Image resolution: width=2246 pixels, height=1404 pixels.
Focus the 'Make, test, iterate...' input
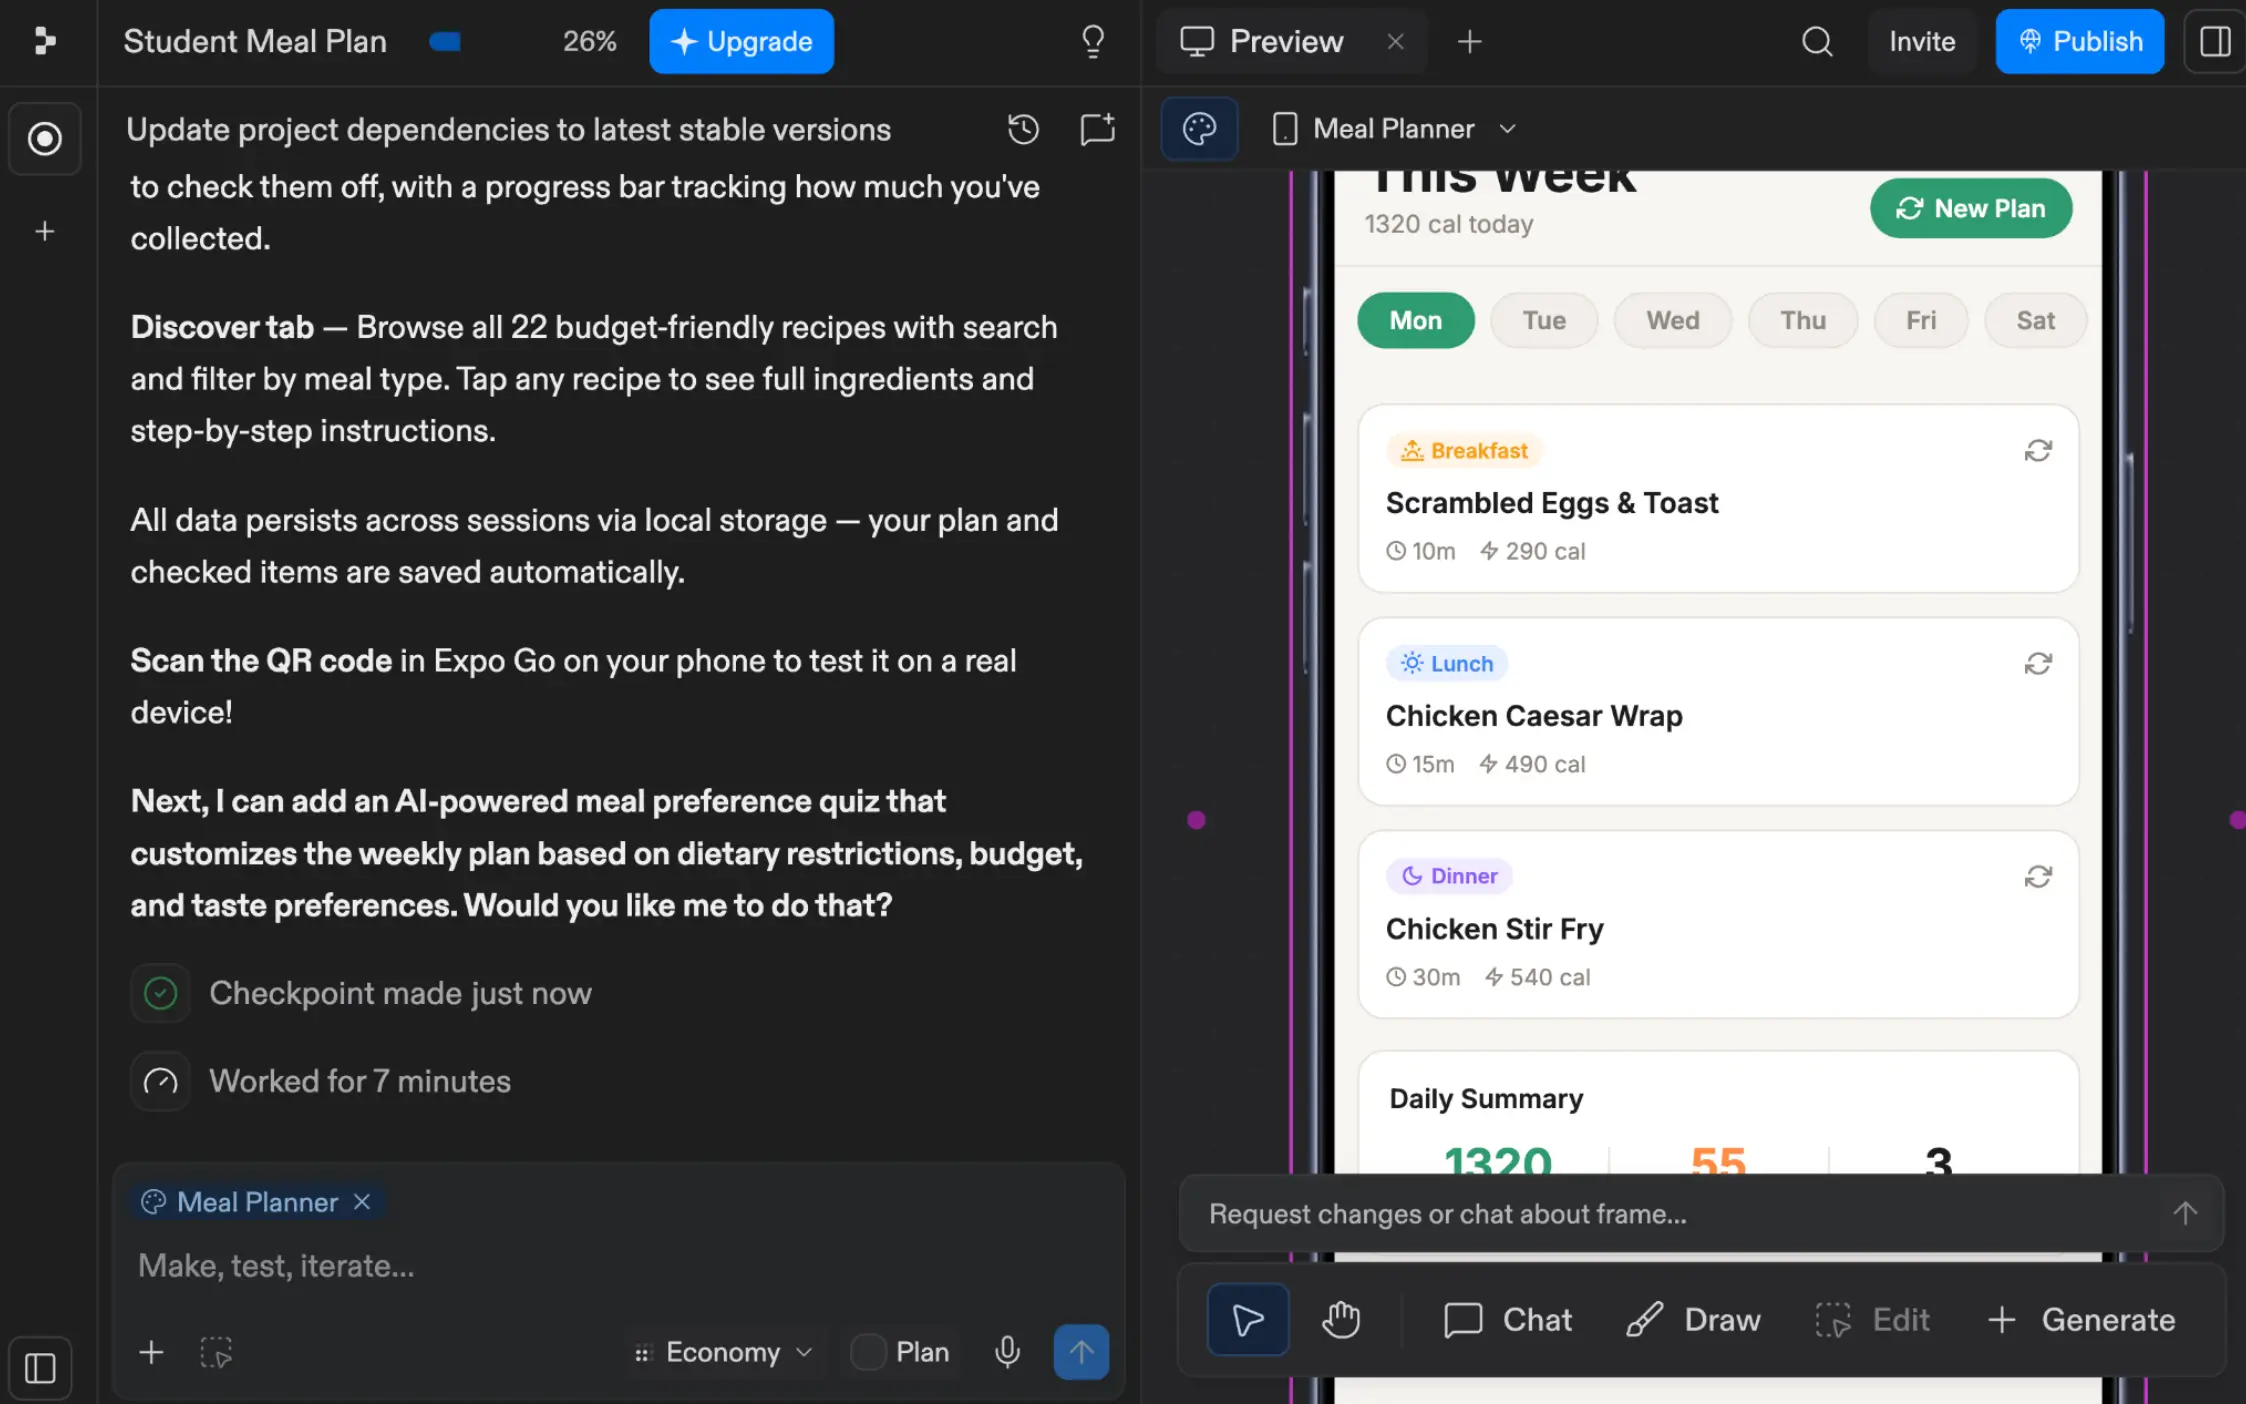(x=620, y=1266)
